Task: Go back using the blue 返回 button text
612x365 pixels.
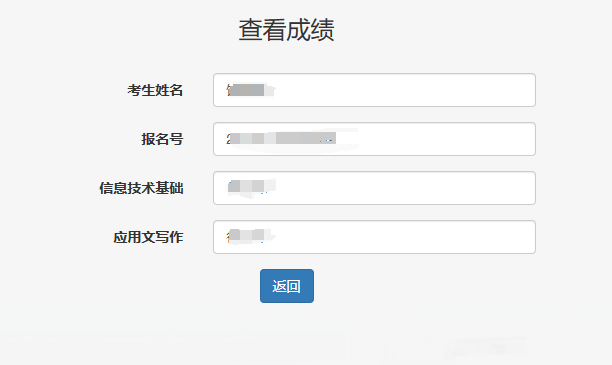Action: (x=286, y=286)
